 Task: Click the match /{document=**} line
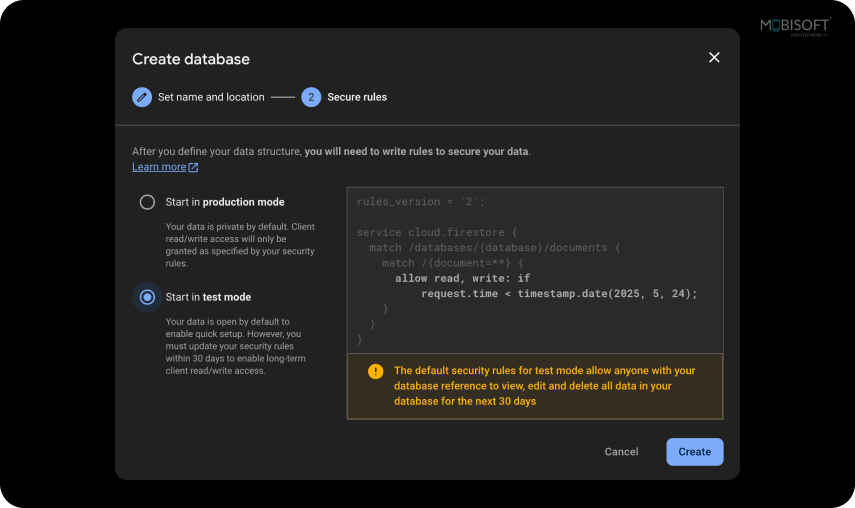point(453,263)
